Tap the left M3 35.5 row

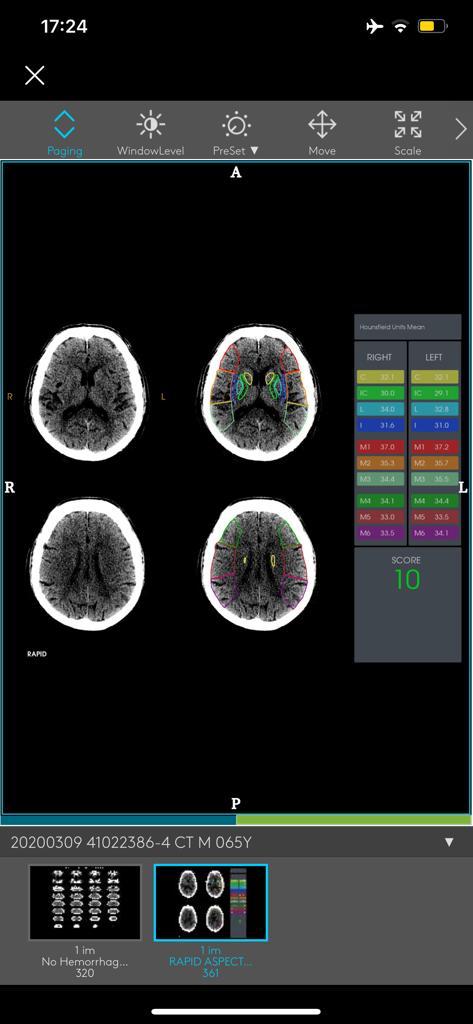434,479
